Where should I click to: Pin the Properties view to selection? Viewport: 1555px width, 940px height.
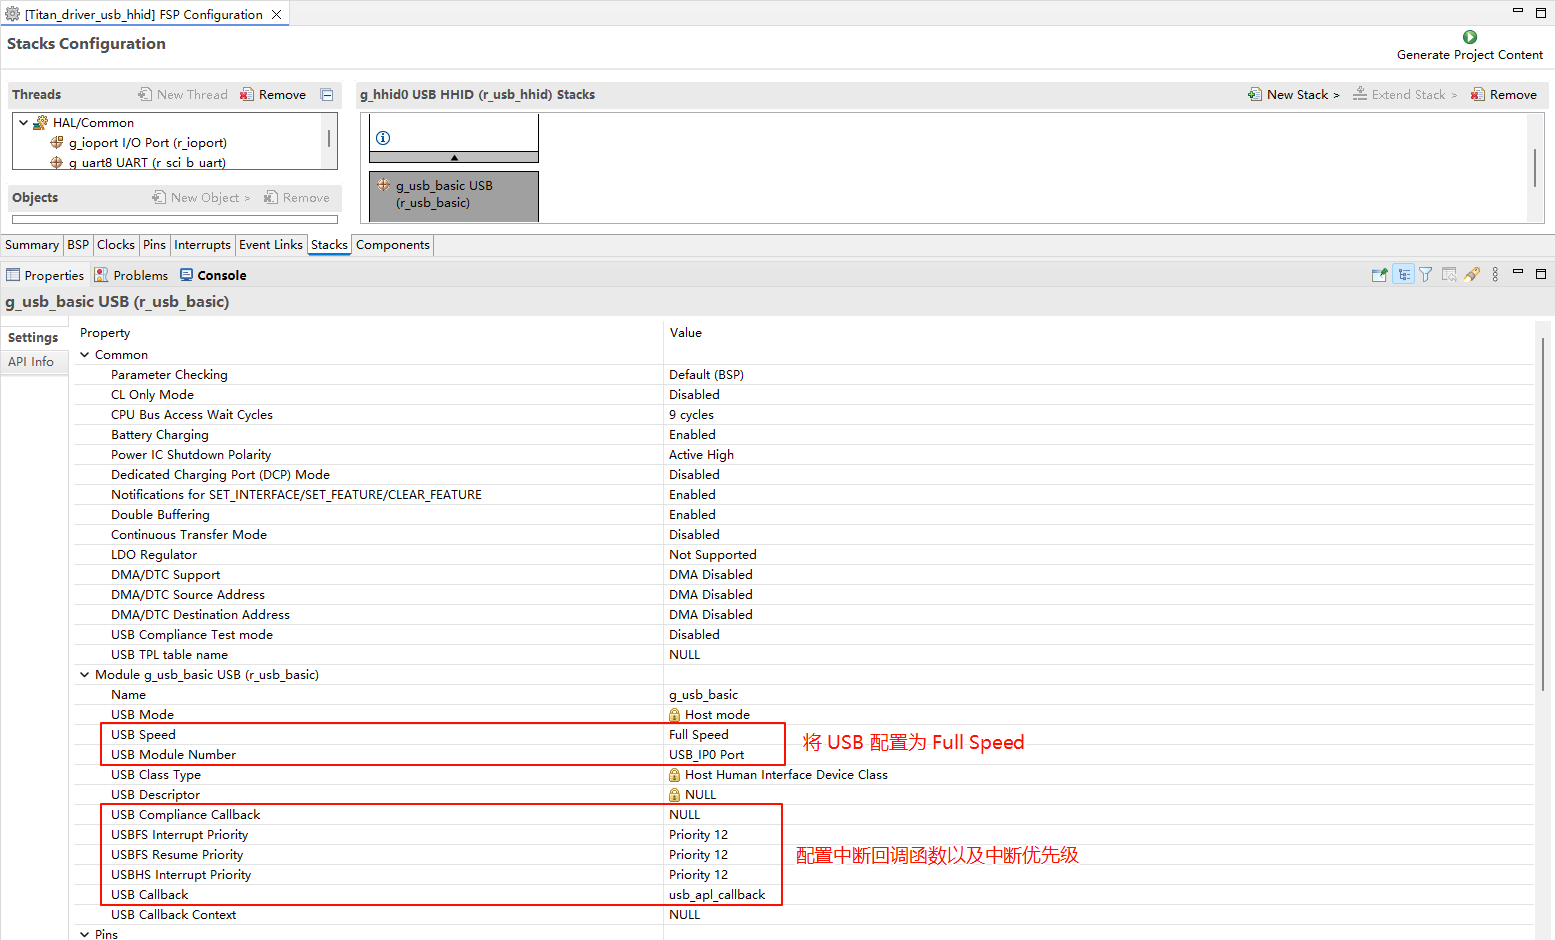[x=1379, y=275]
